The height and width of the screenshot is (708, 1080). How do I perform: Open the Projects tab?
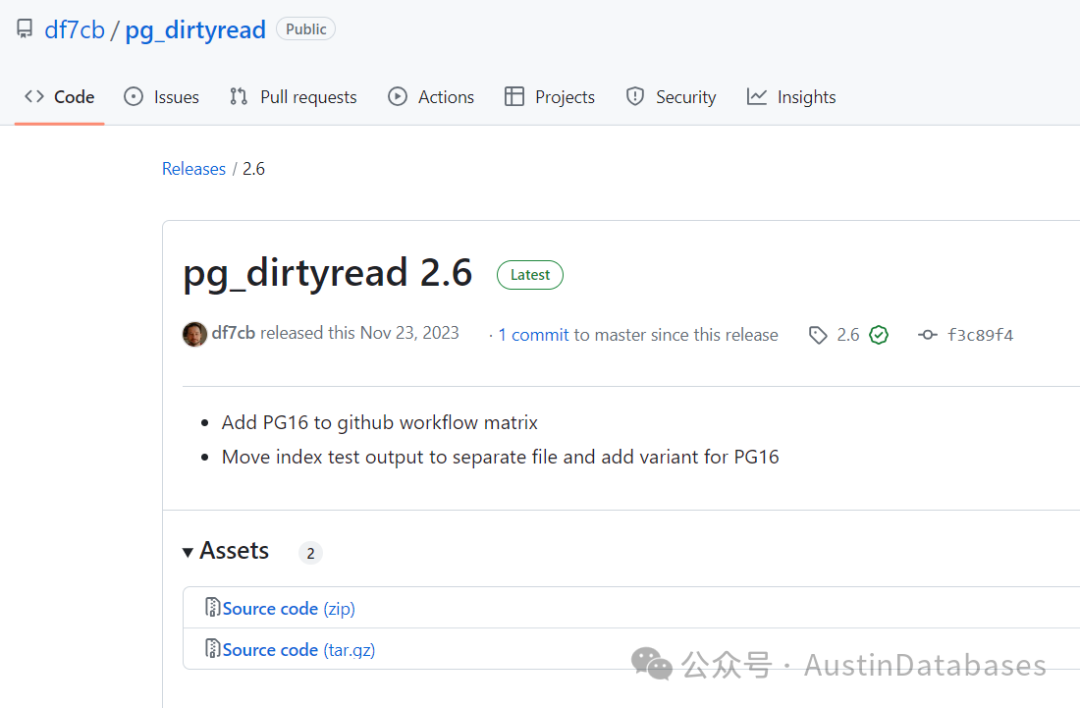coord(550,97)
